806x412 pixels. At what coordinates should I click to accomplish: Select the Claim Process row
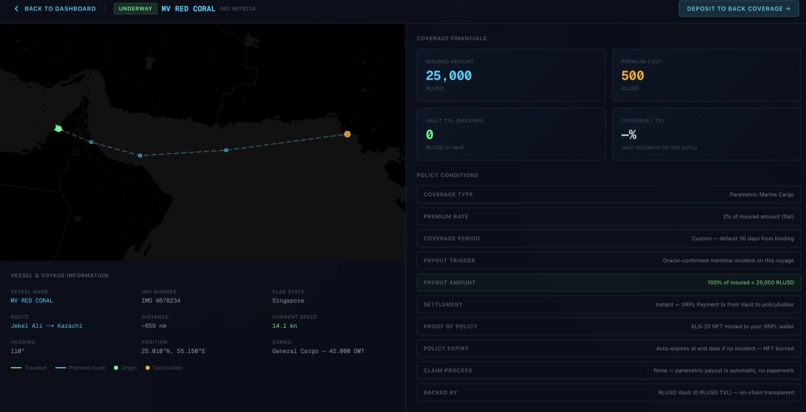[609, 370]
